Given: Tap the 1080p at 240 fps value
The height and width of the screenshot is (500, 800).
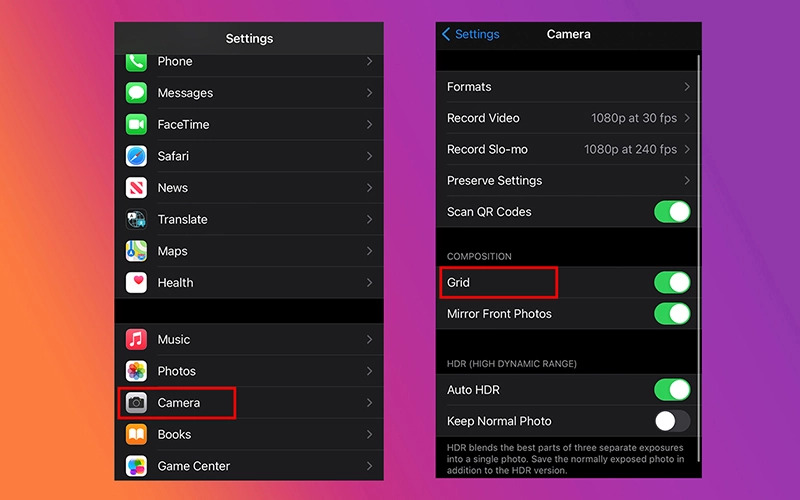Looking at the screenshot, I should point(630,149).
